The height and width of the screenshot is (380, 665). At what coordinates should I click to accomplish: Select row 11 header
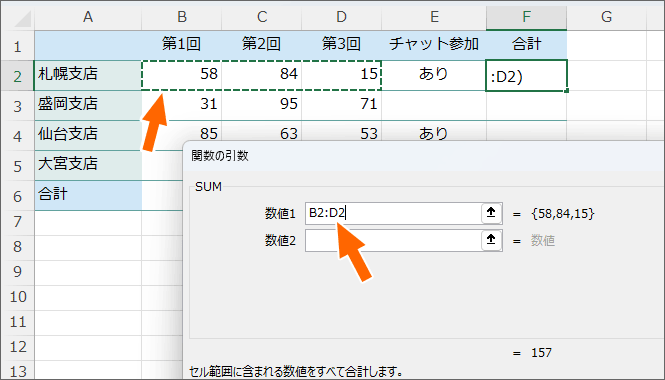click(17, 322)
